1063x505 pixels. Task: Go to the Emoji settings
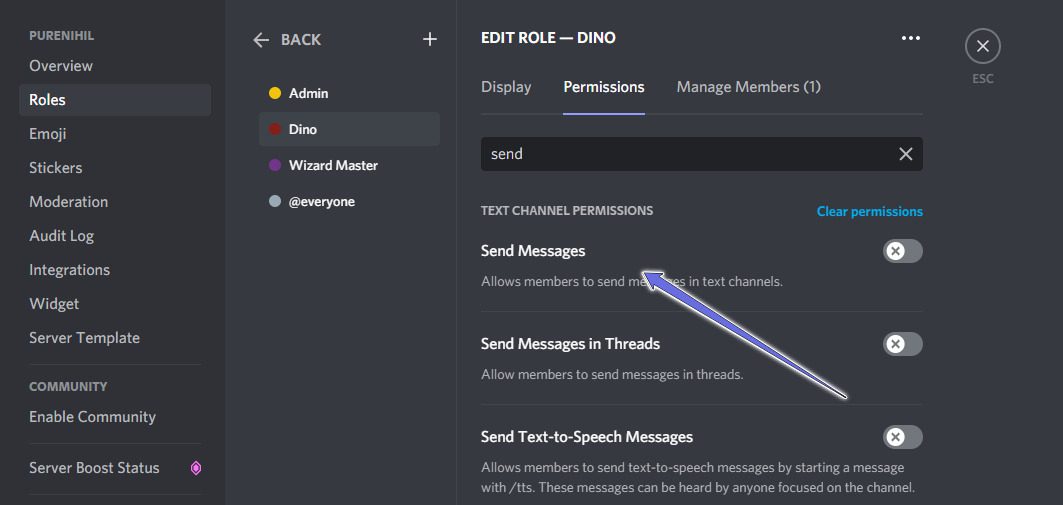pos(48,134)
